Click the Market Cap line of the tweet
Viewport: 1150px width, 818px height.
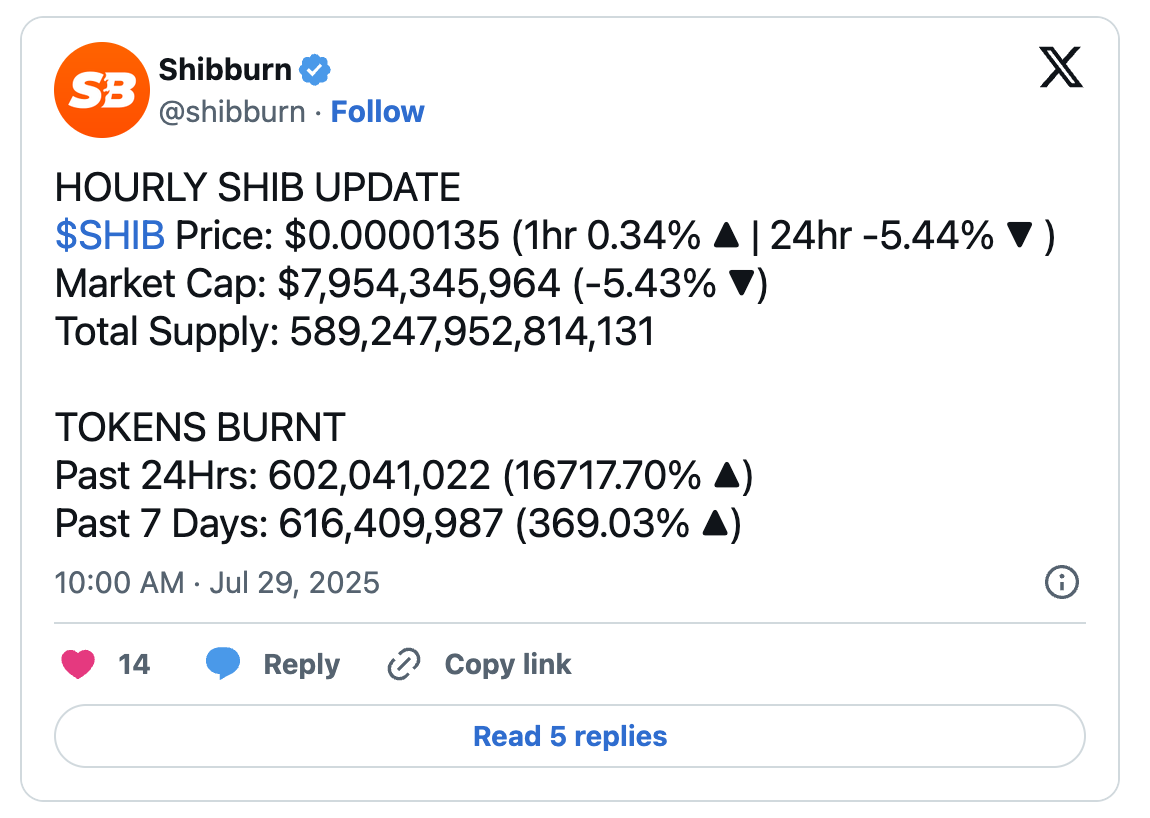click(x=411, y=284)
